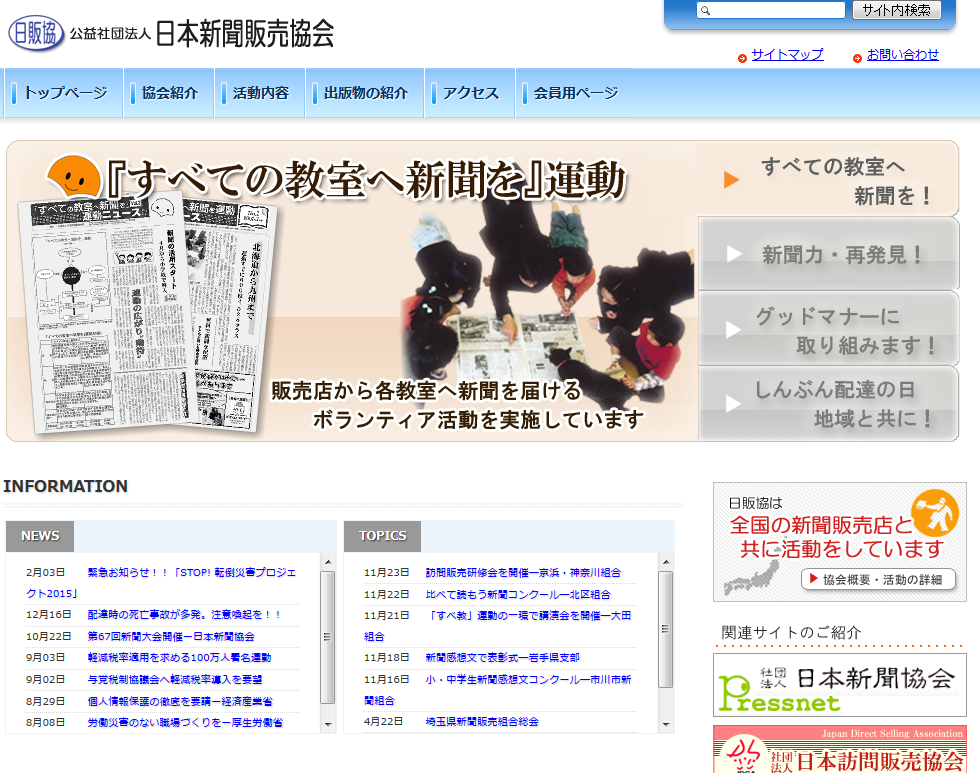Click the NEWS list scroll down arrow
980x773 pixels.
coord(328,724)
